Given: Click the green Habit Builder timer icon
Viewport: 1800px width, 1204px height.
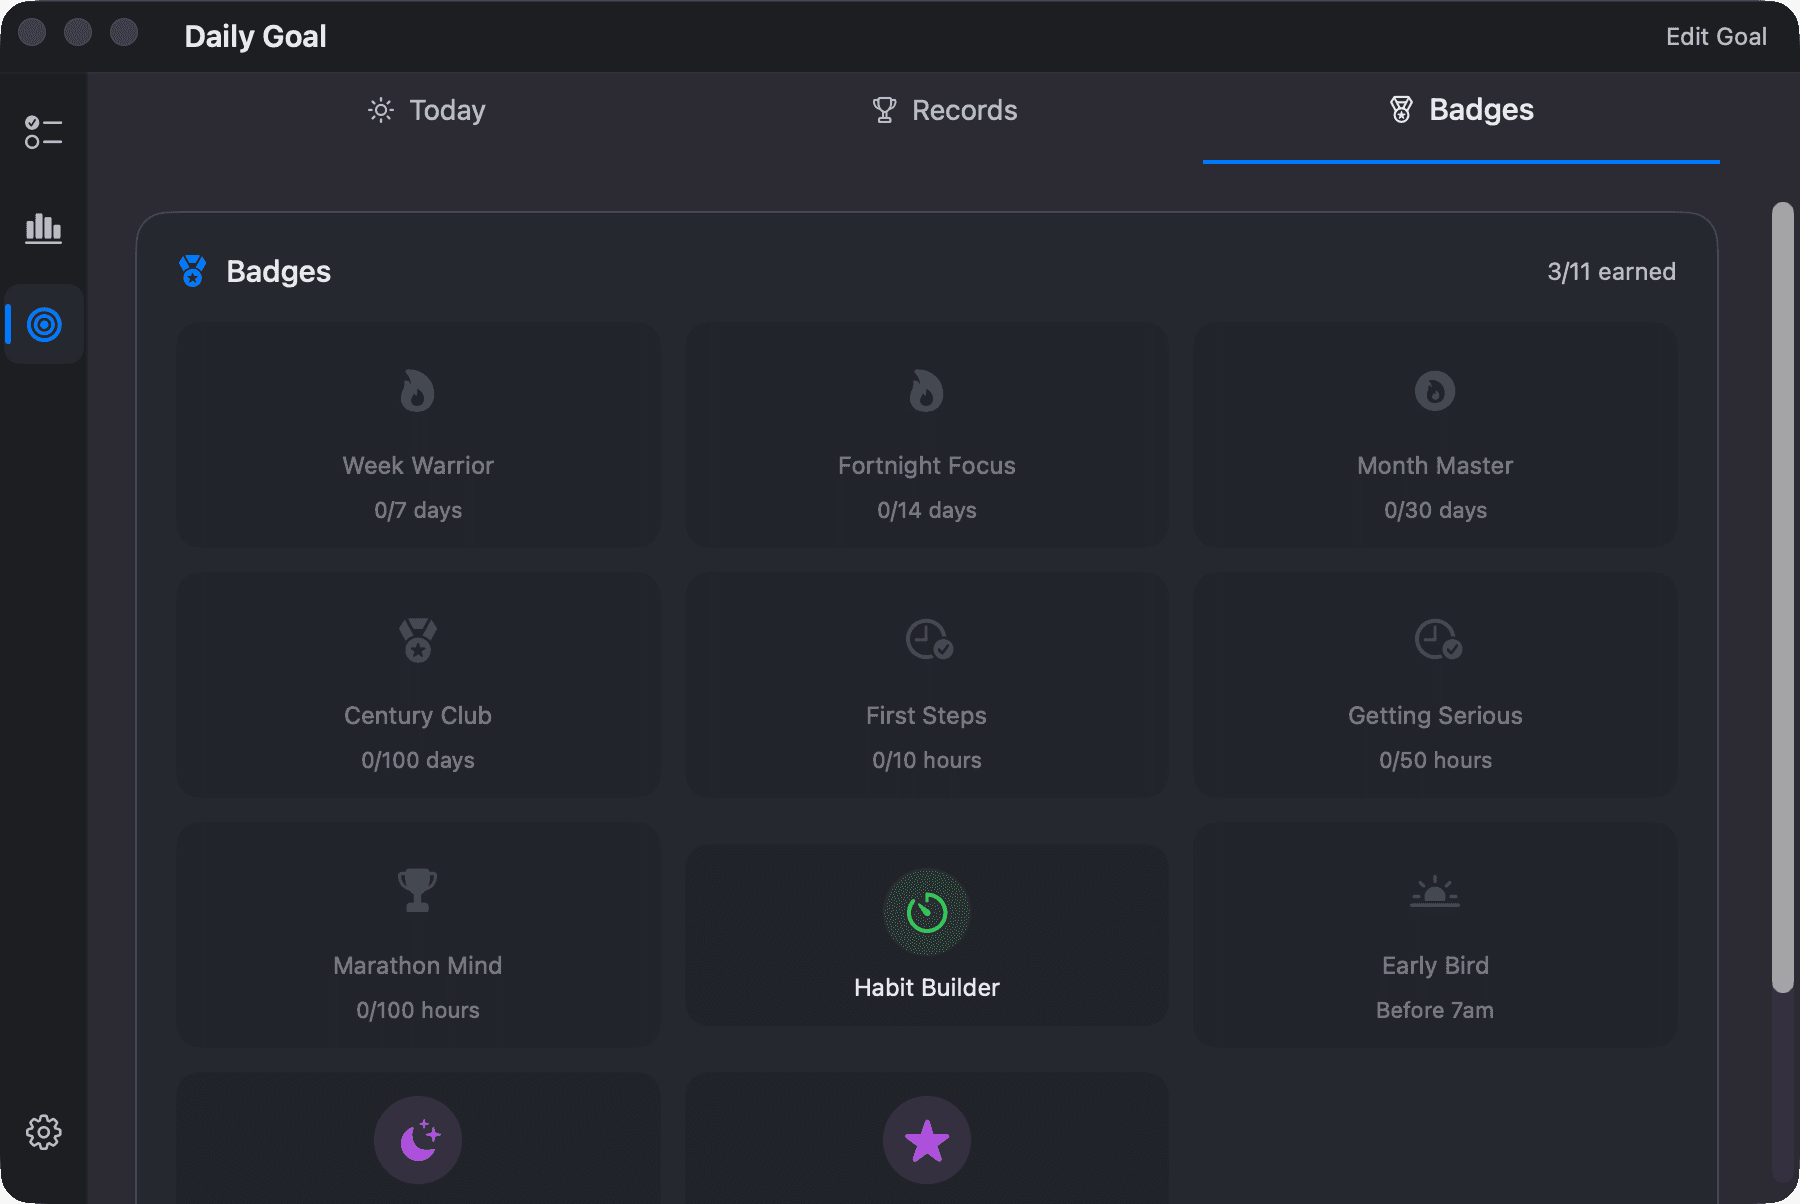Looking at the screenshot, I should click(927, 912).
